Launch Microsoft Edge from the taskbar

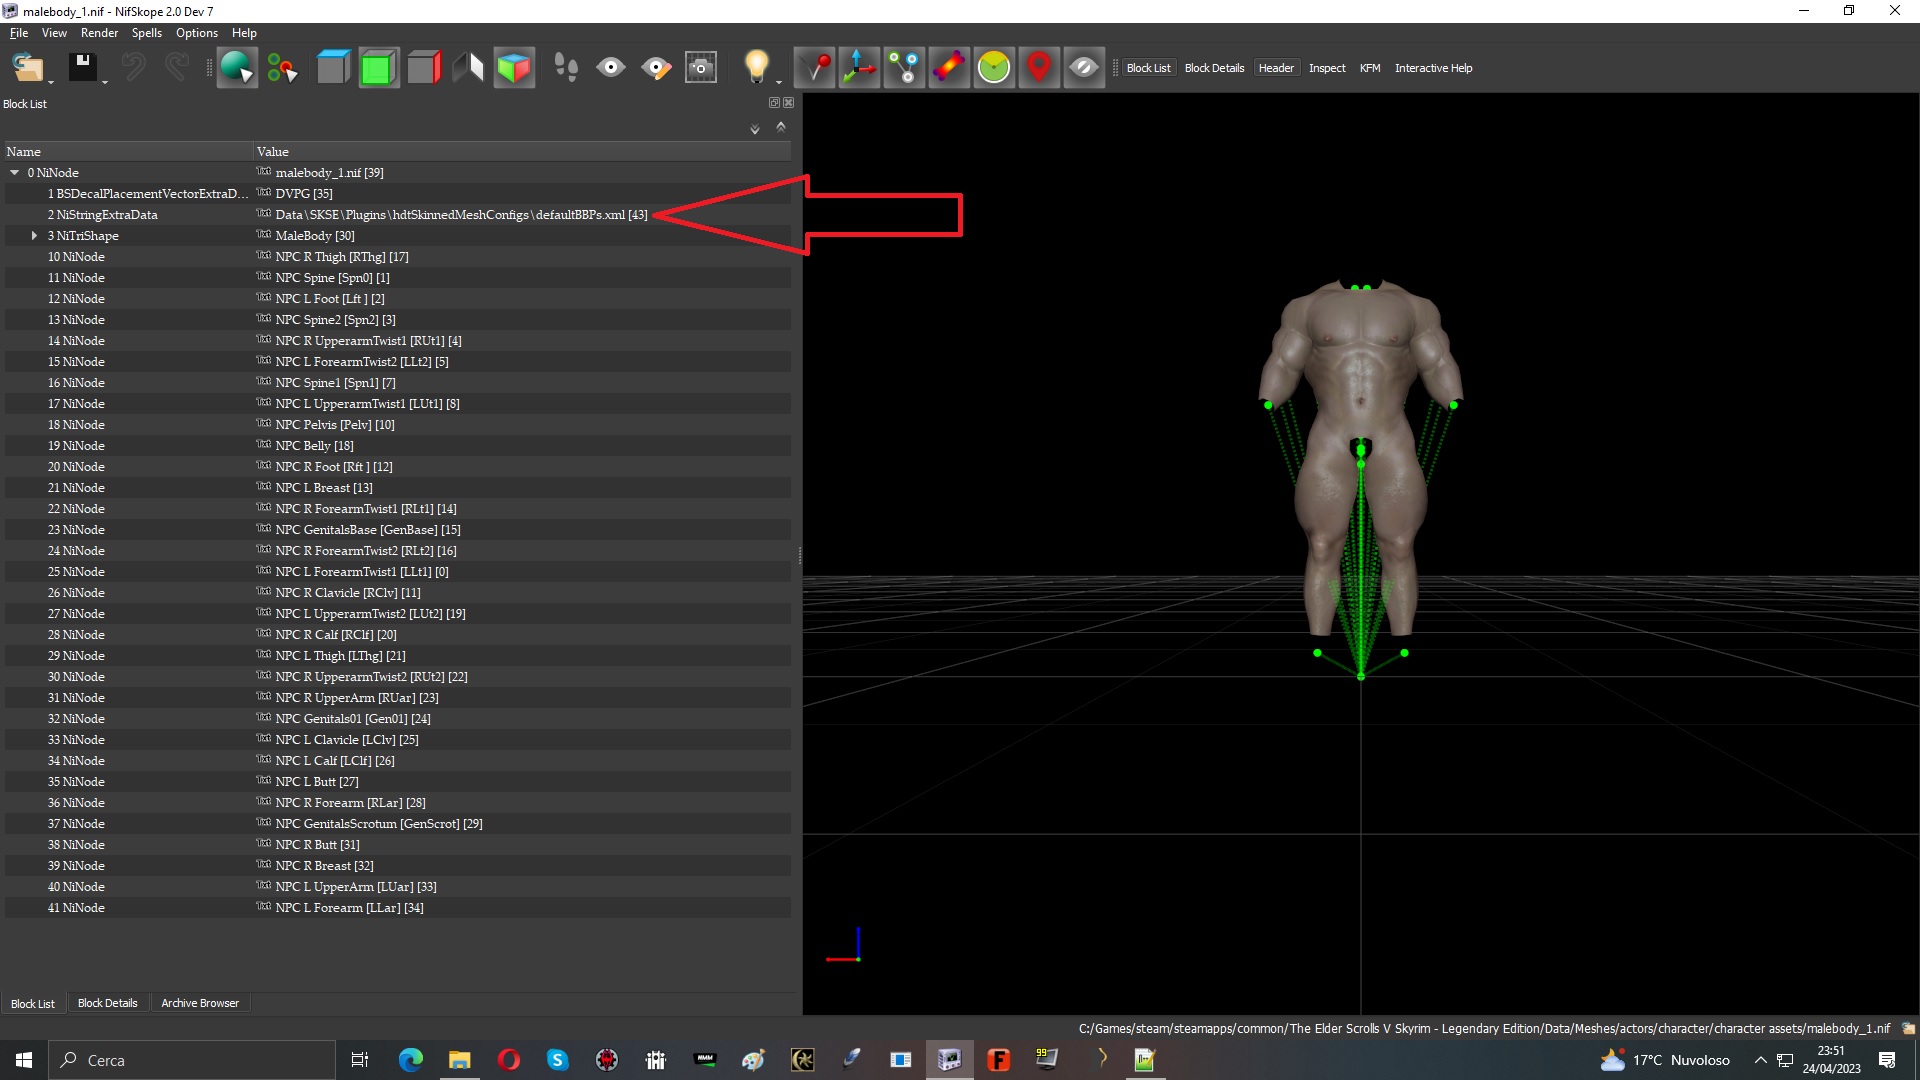(x=410, y=1060)
